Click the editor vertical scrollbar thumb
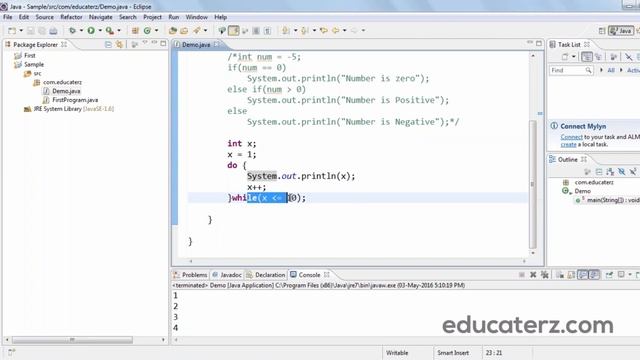The width and height of the screenshot is (640, 360). tap(533, 184)
